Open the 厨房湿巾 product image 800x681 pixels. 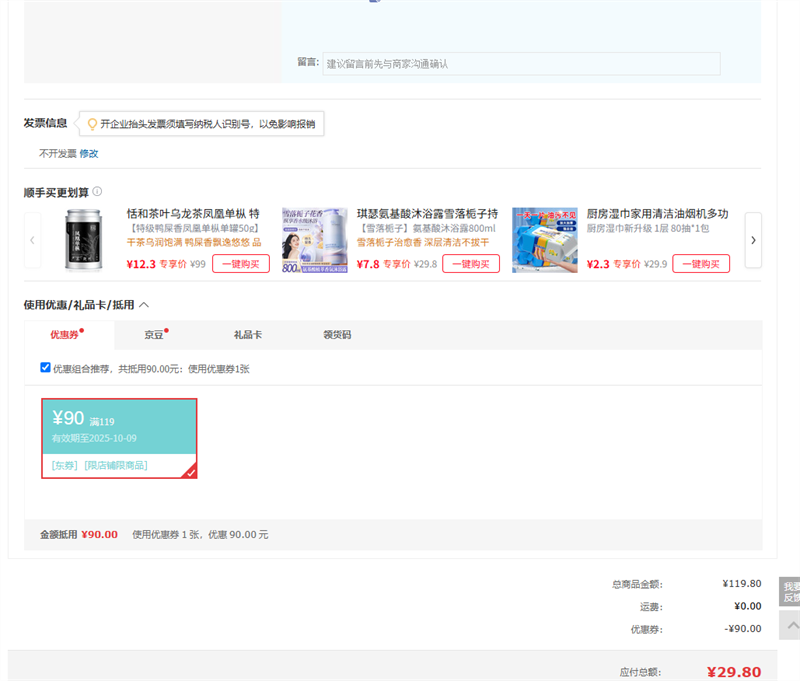[x=544, y=240]
